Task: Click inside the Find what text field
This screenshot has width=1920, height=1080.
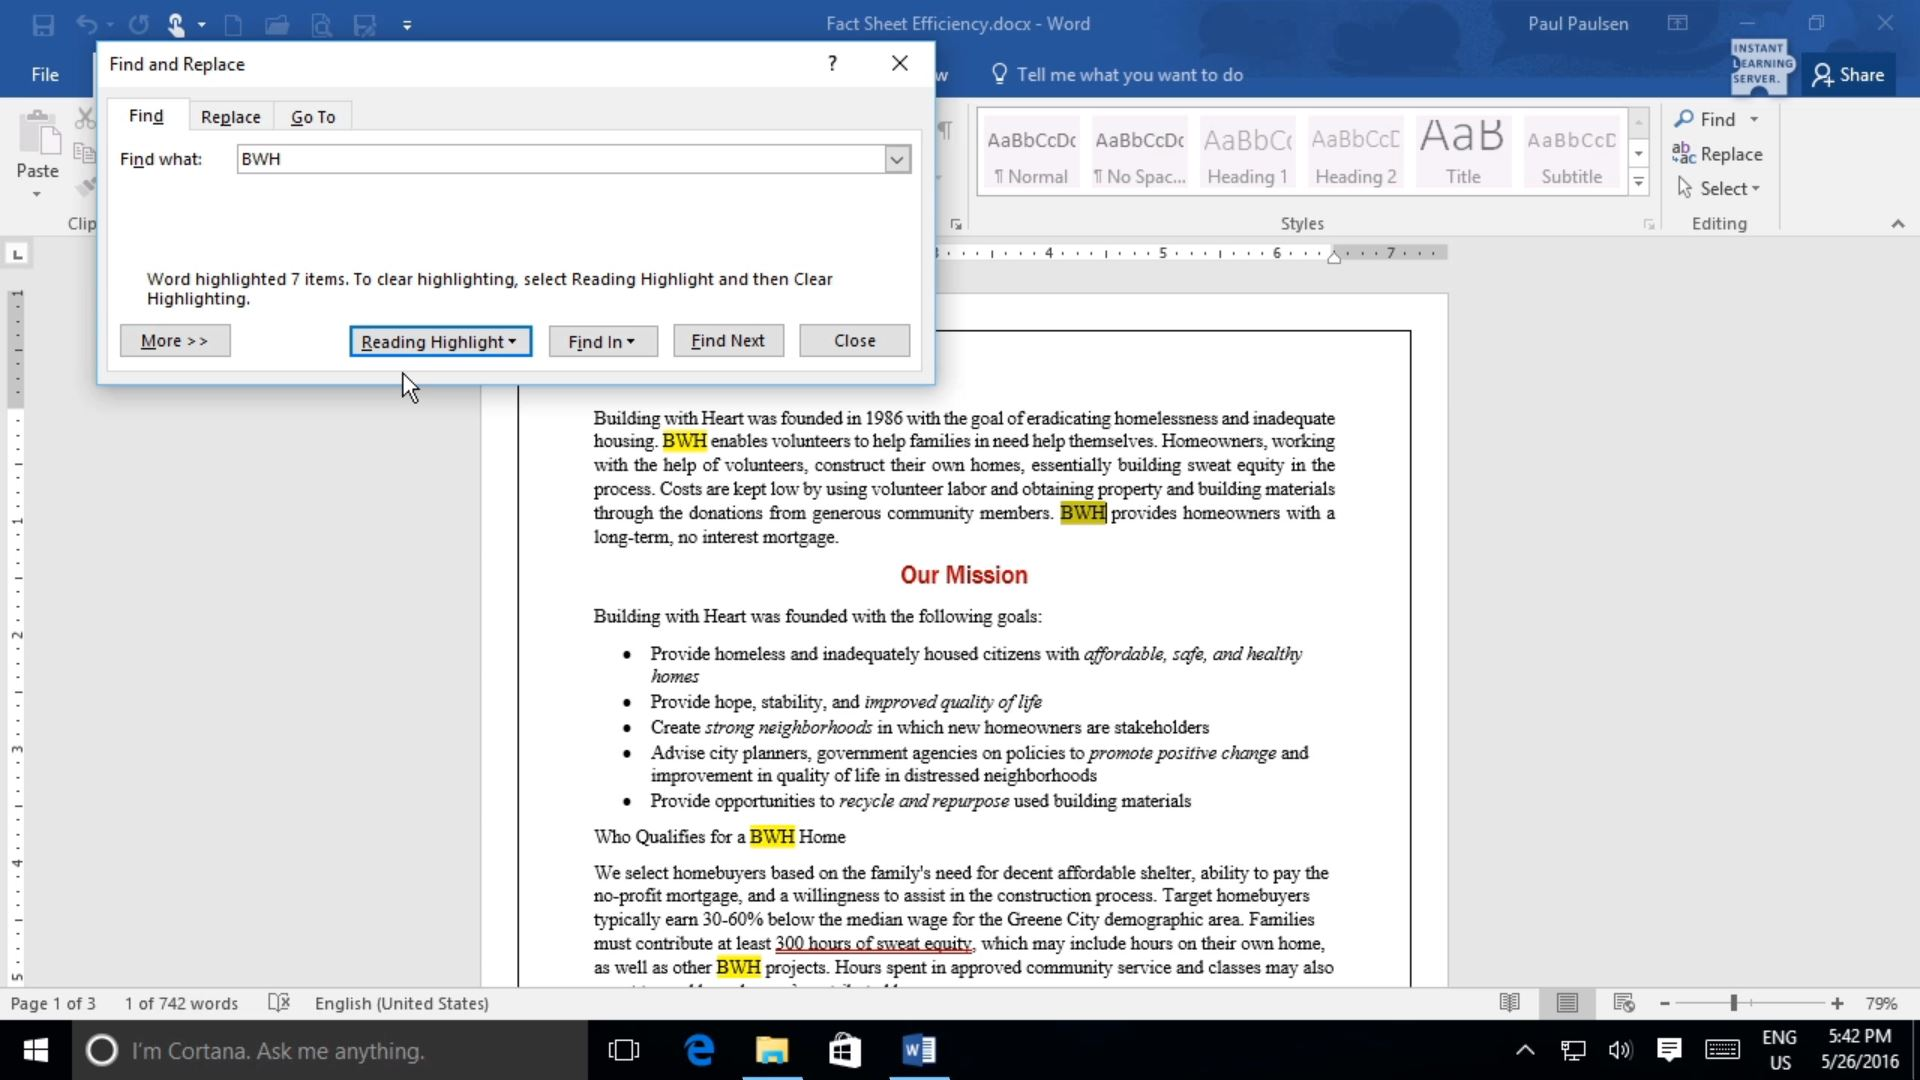Action: [x=560, y=158]
